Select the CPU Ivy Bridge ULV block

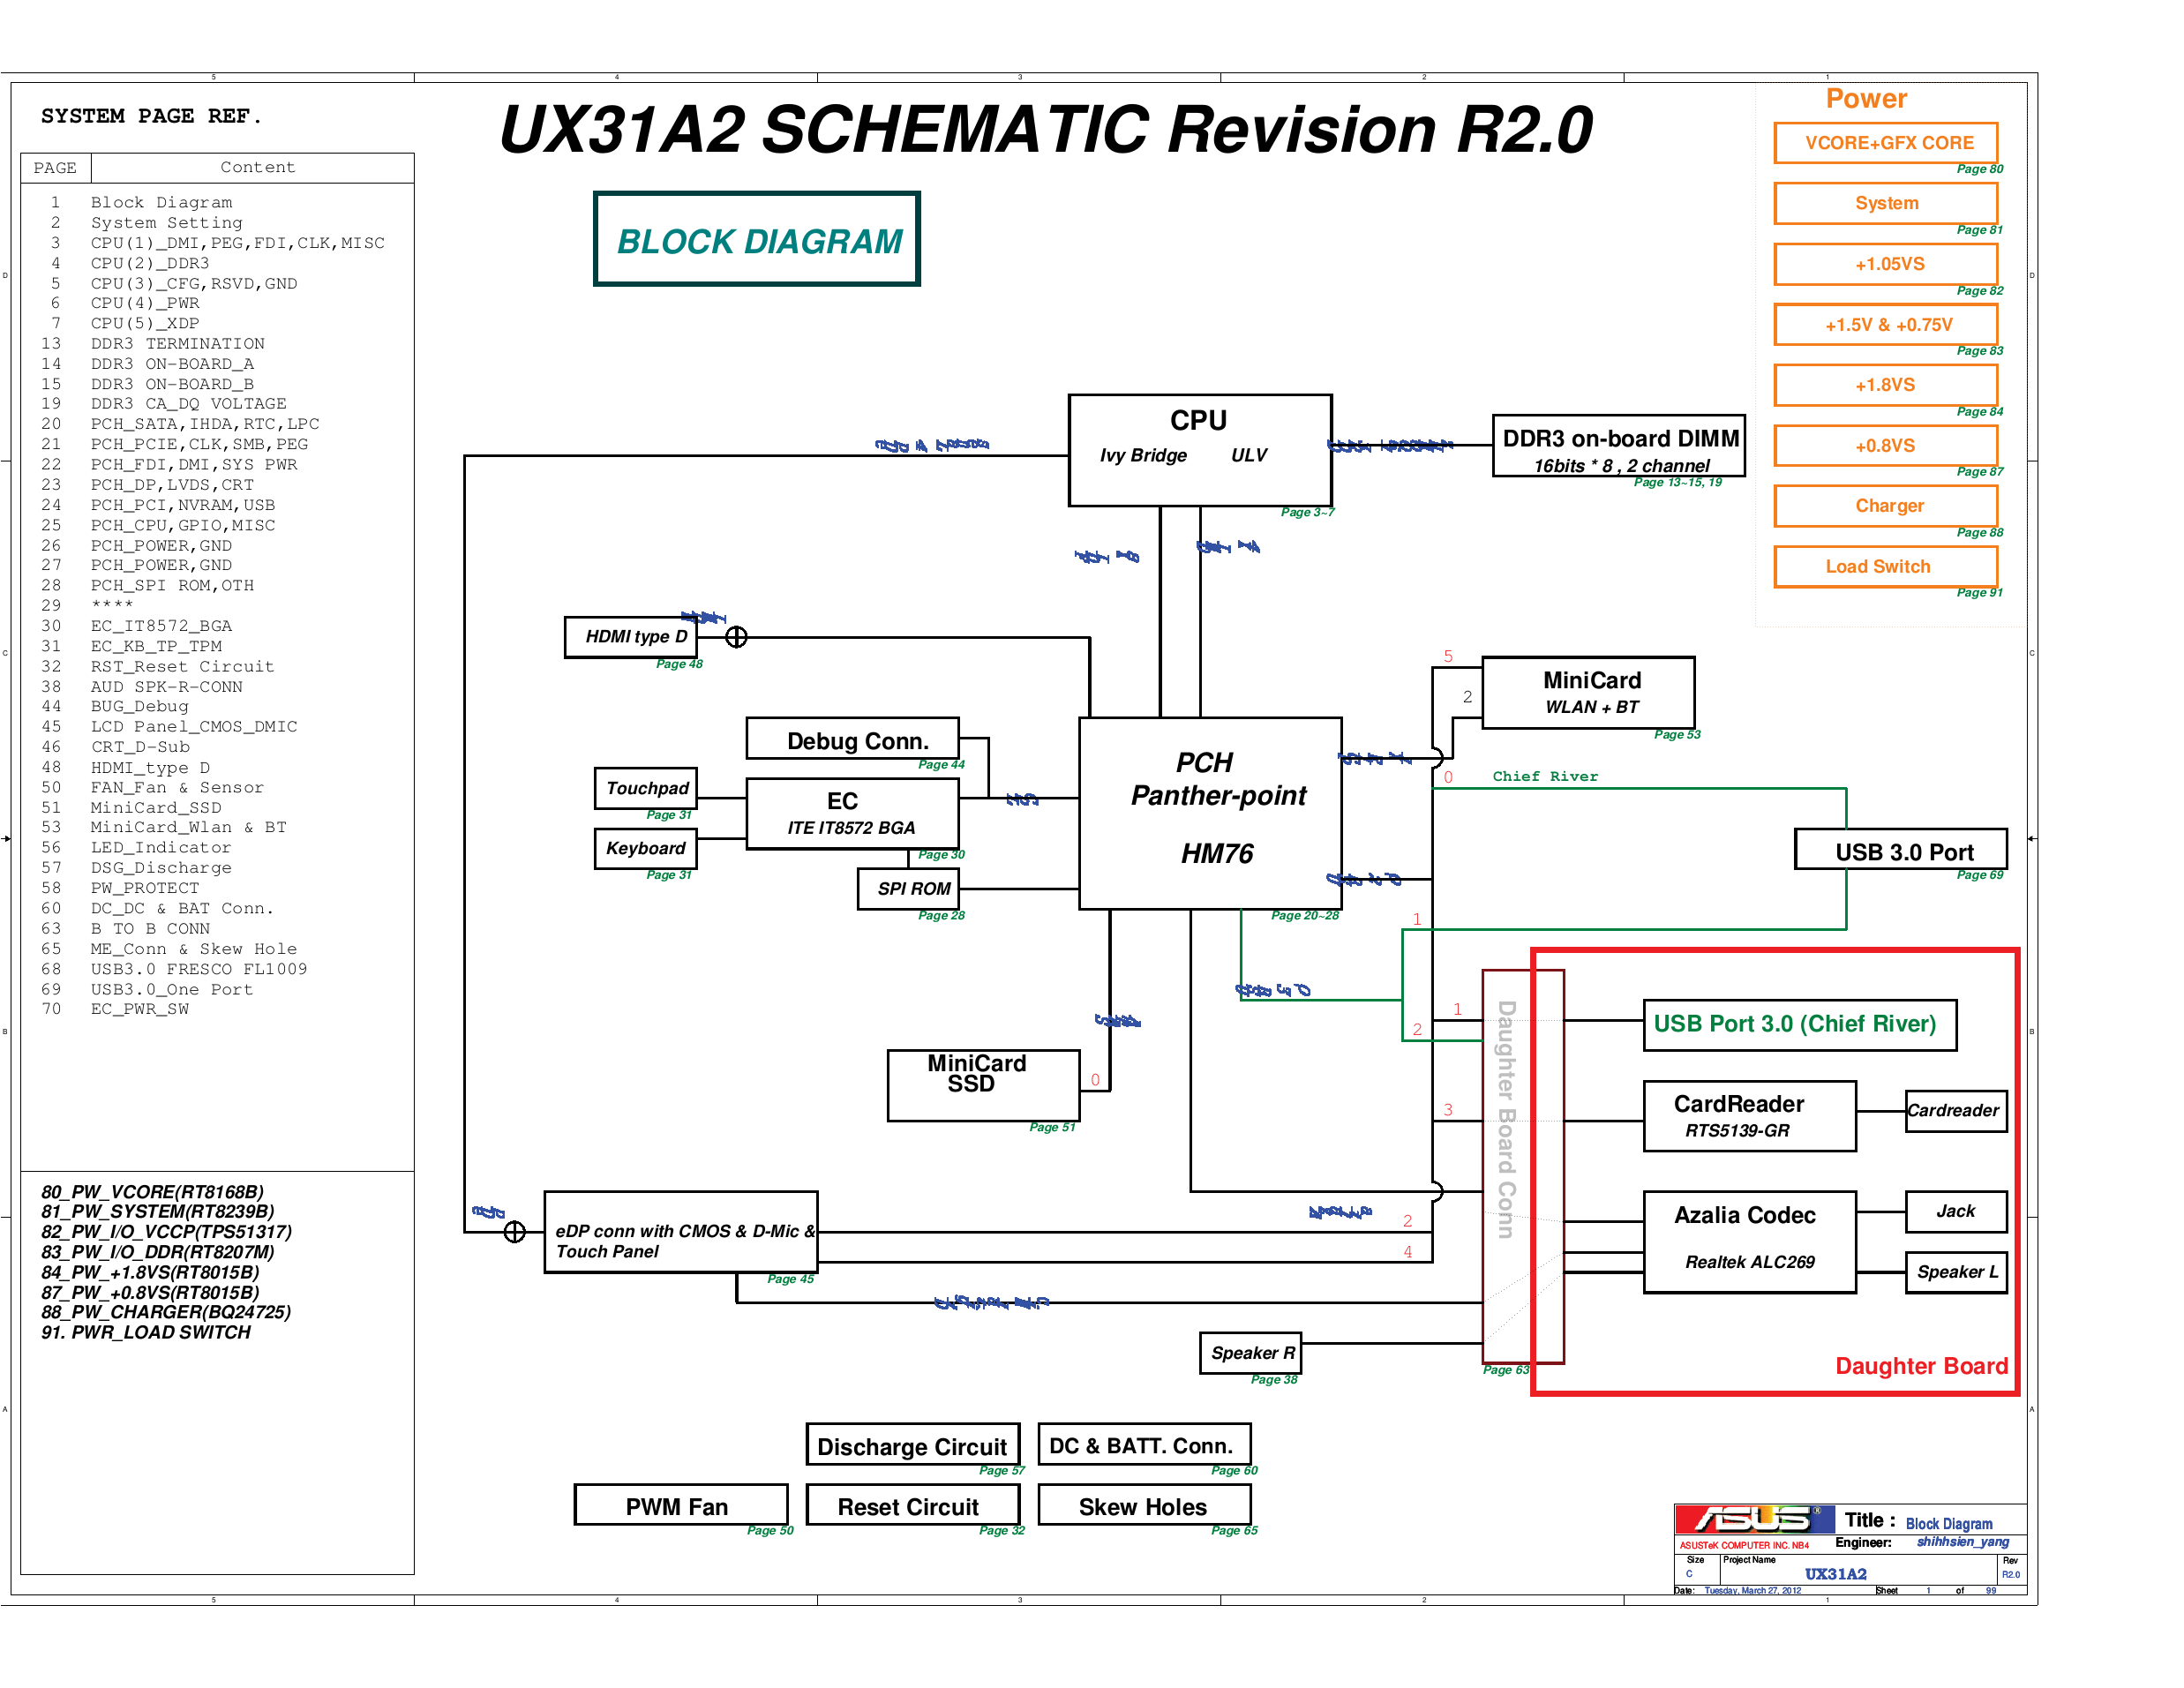tap(1199, 452)
